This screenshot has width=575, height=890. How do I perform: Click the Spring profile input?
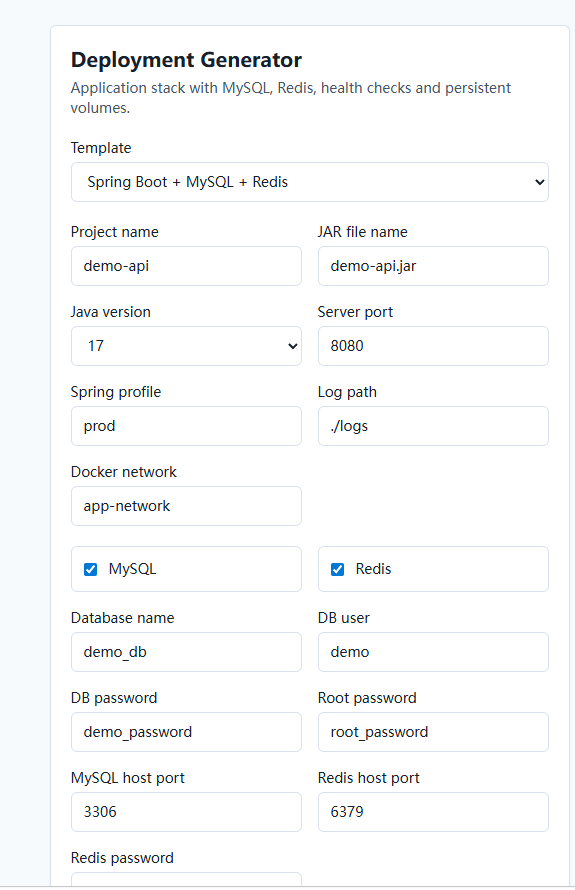tap(186, 426)
